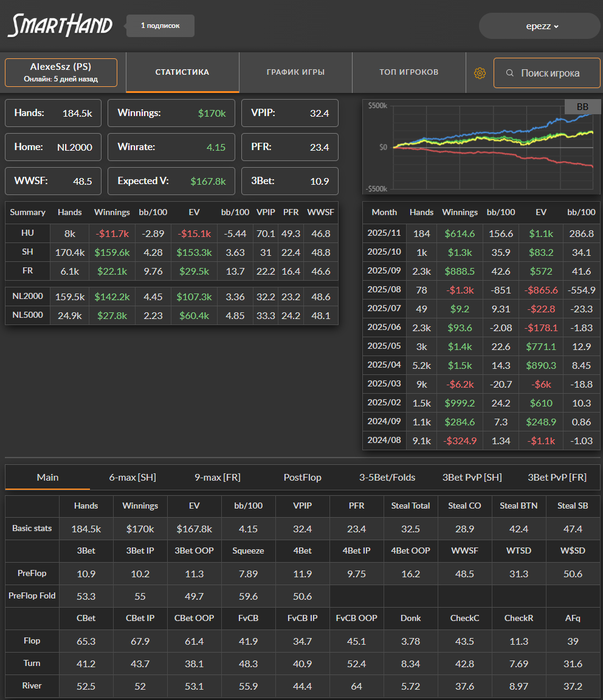Select the 2025/08 month row
Image resolution: width=603 pixels, height=700 pixels.
[480, 289]
